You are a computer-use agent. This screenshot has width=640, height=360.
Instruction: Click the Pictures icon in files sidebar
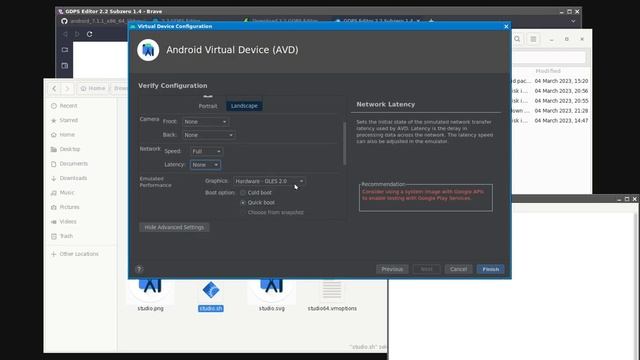pyautogui.click(x=53, y=207)
